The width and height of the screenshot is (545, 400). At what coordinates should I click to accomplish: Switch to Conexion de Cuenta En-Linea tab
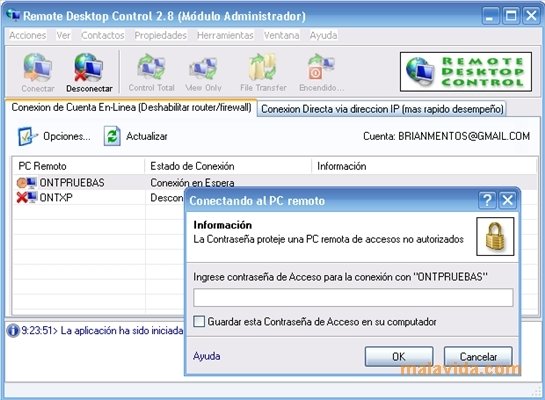[131, 107]
